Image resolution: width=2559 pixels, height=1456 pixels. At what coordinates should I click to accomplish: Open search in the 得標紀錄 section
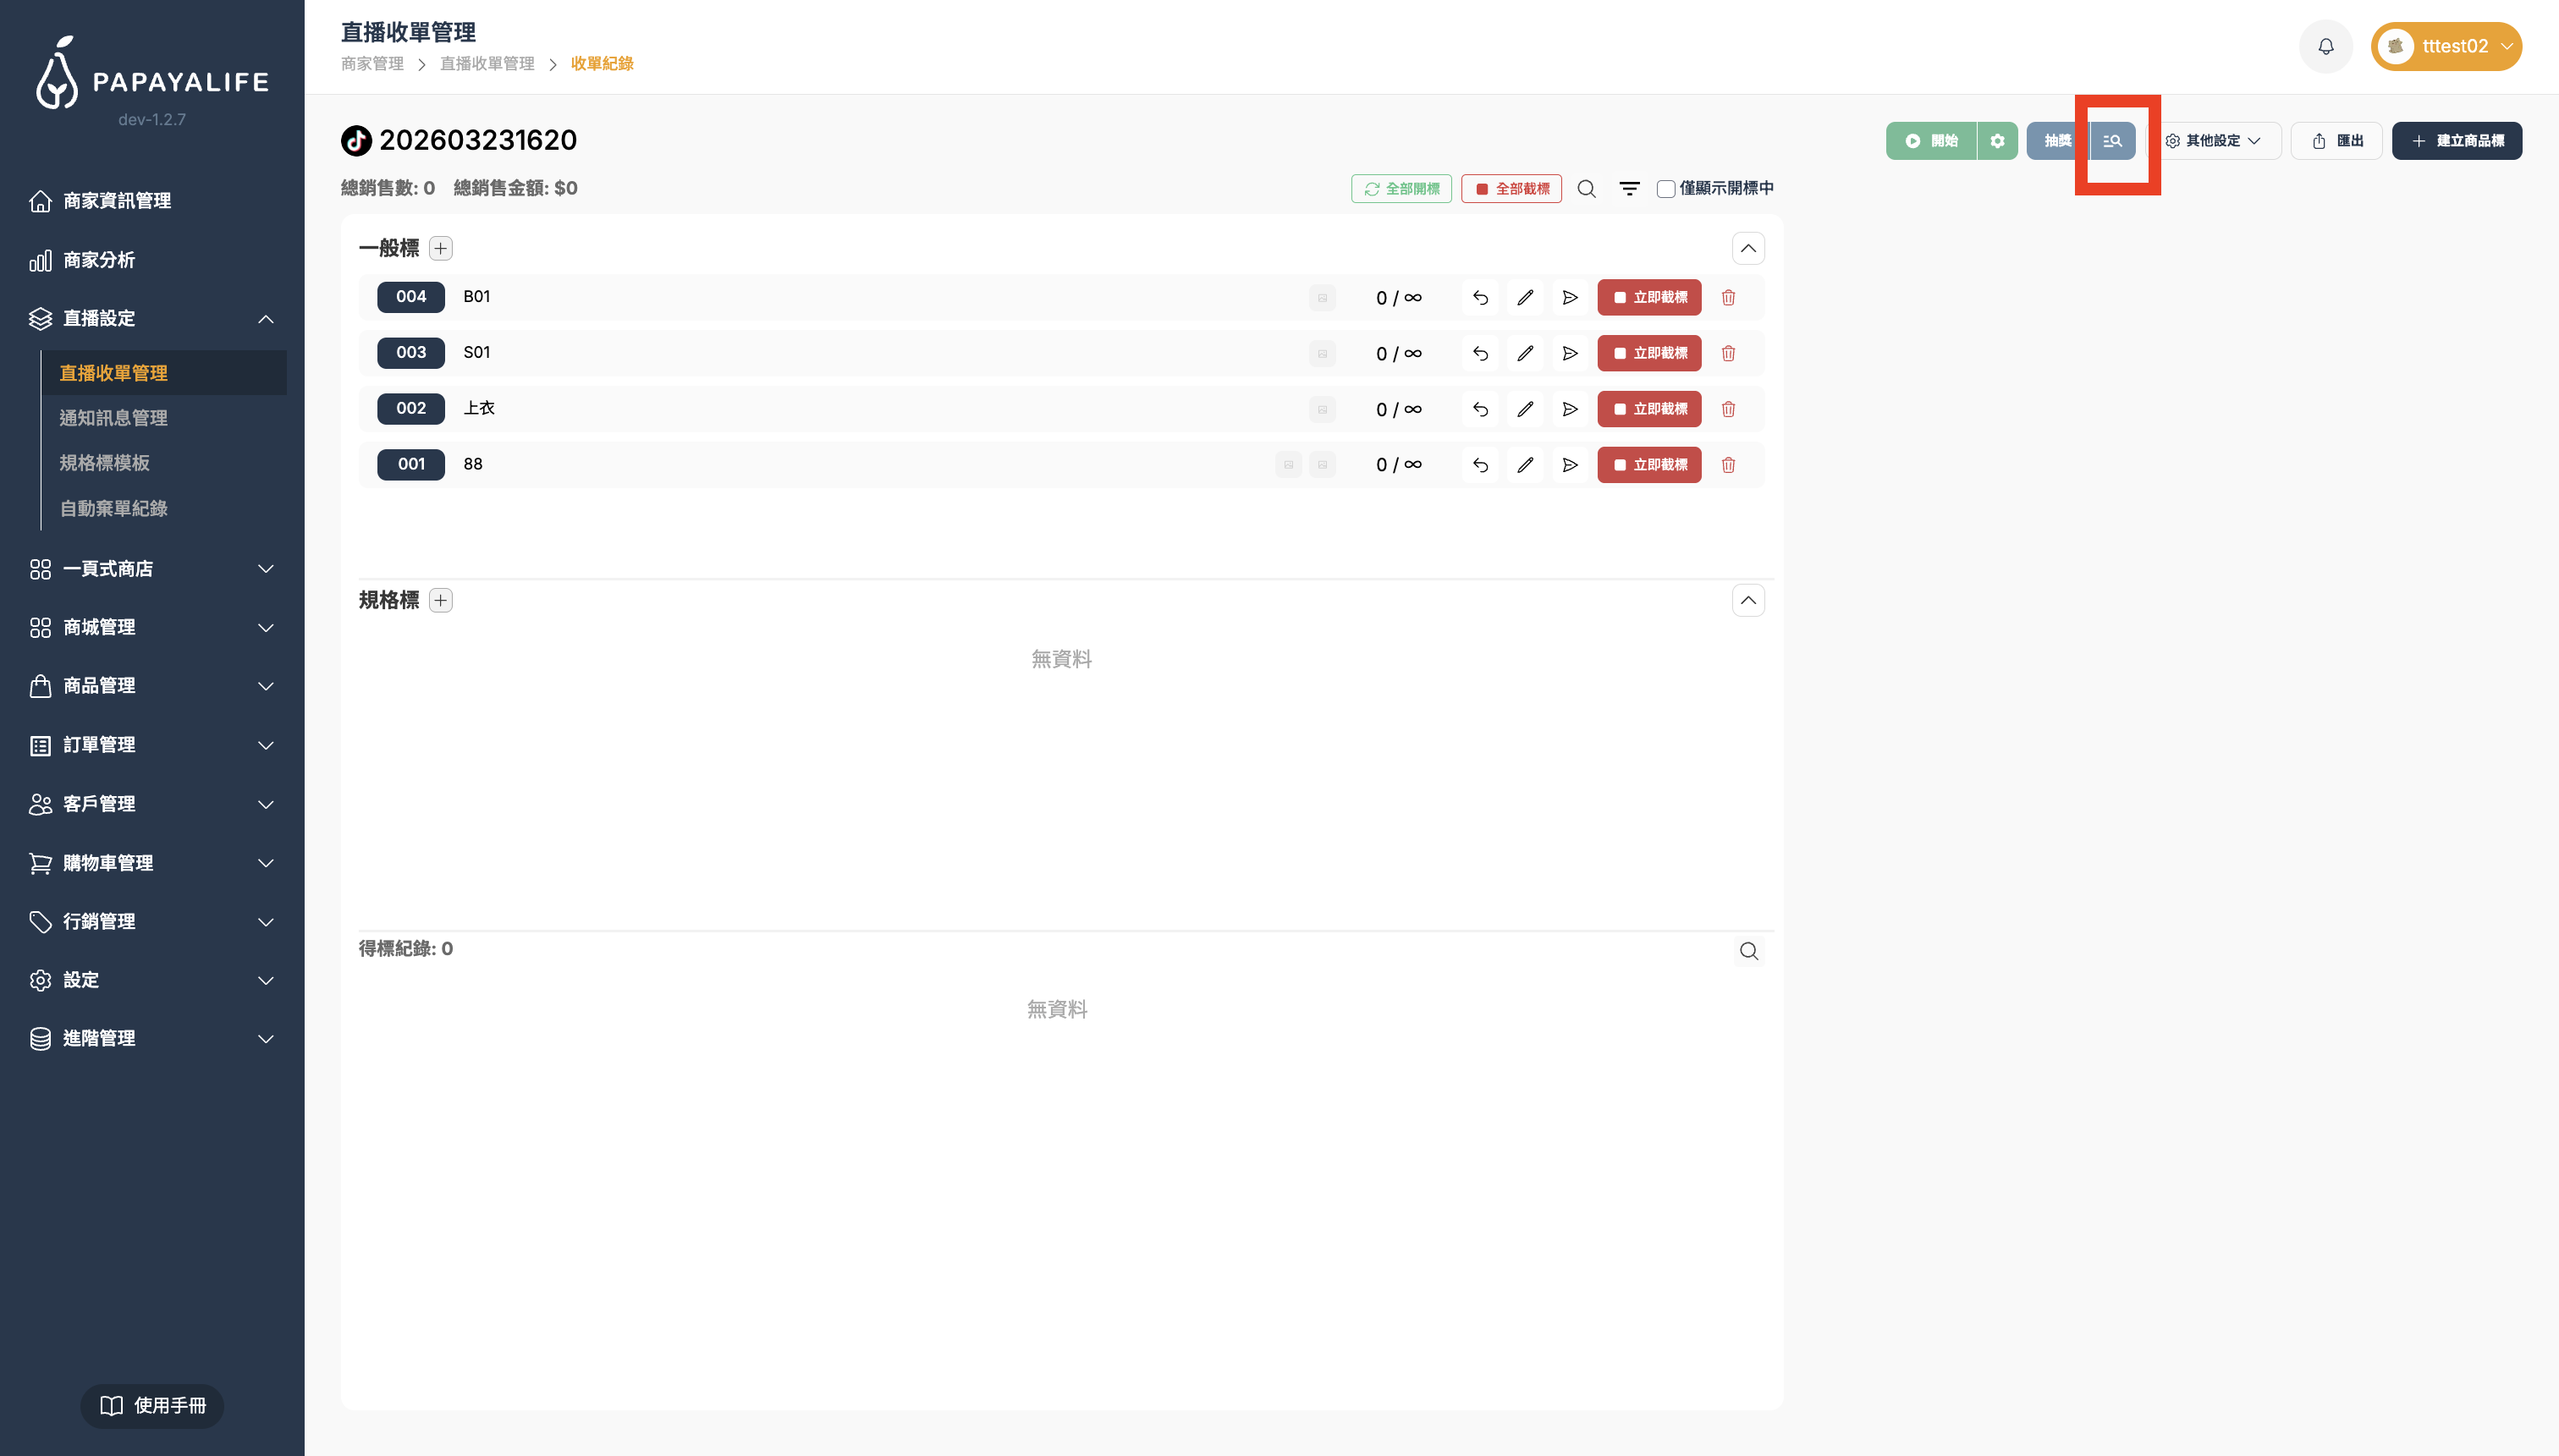[x=1748, y=951]
